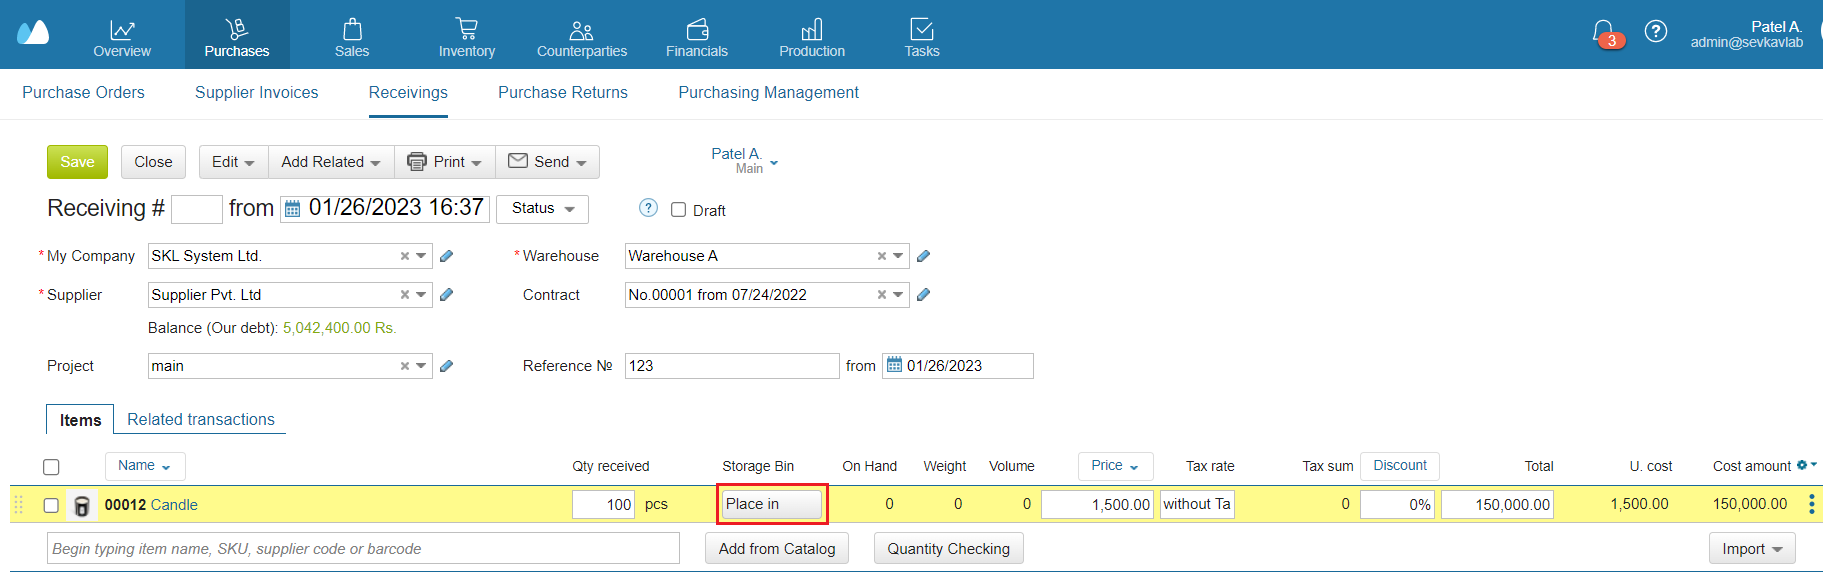
Task: Open the Production section
Action: pyautogui.click(x=812, y=35)
